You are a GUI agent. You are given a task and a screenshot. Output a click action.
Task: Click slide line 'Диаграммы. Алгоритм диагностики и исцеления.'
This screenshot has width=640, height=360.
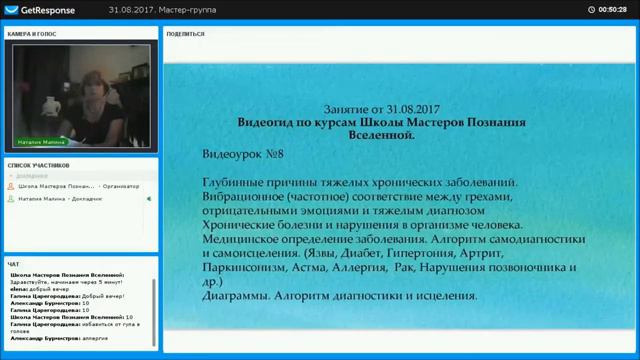pos(340,296)
